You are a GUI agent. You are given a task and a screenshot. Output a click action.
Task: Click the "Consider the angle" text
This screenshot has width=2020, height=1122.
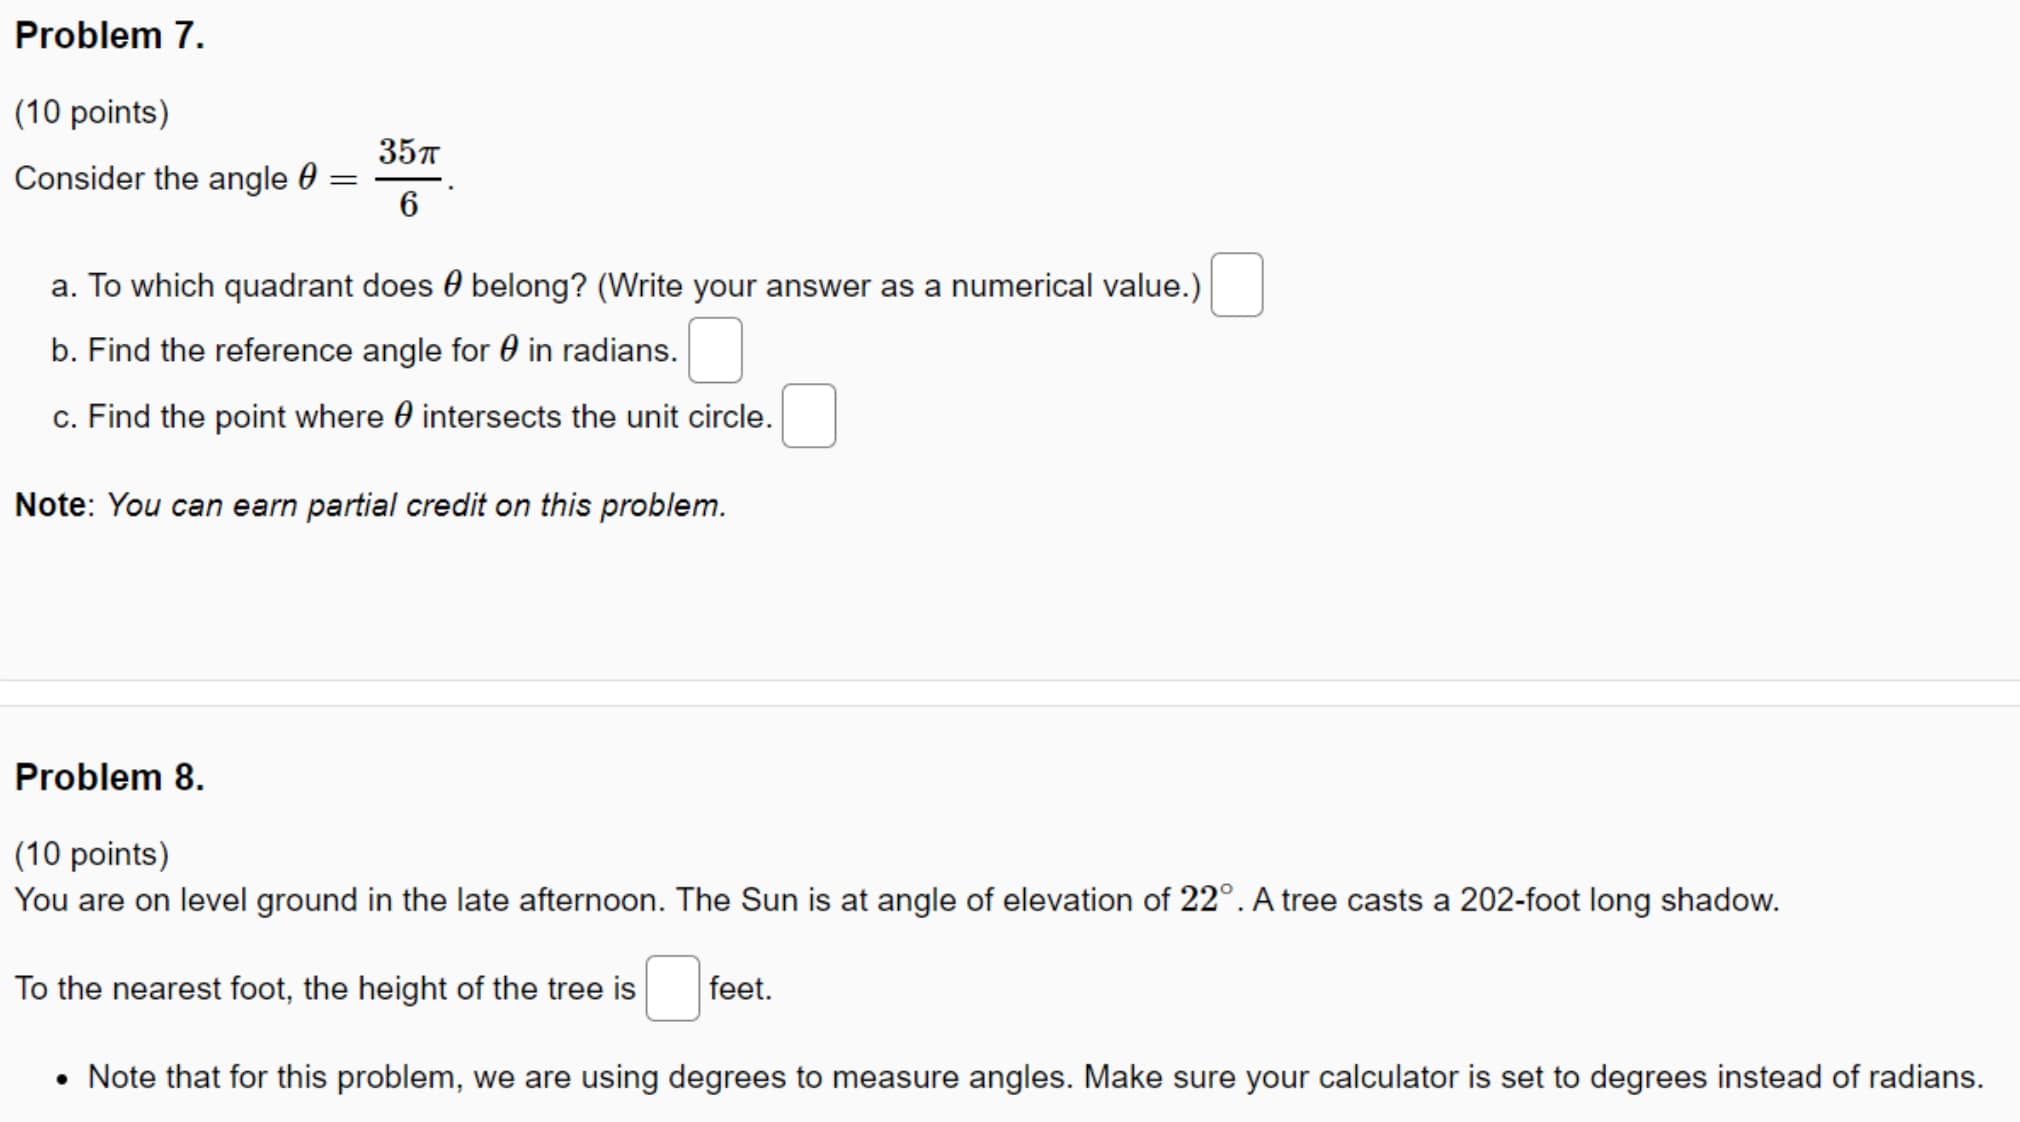click(x=150, y=179)
